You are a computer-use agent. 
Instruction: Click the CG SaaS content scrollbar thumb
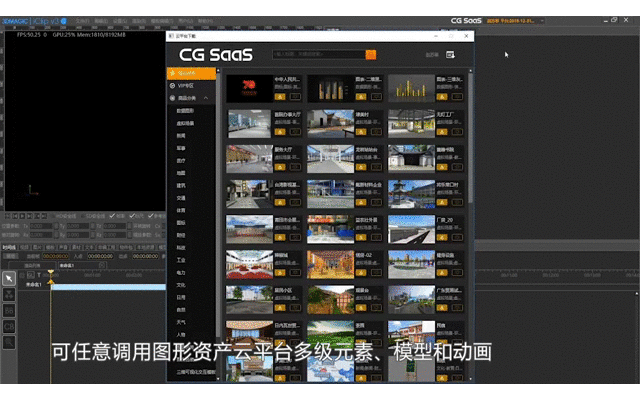point(471,138)
